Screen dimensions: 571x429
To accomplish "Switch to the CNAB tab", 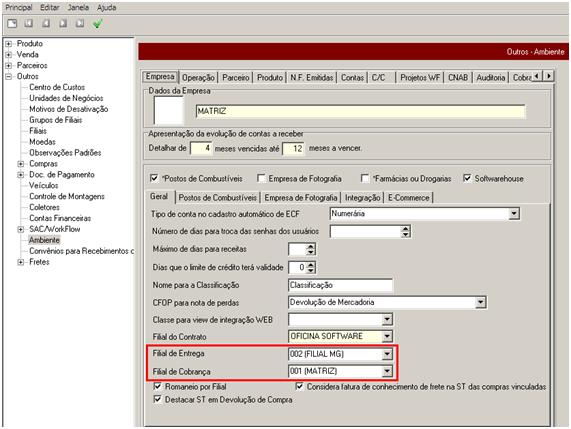I will [x=458, y=78].
